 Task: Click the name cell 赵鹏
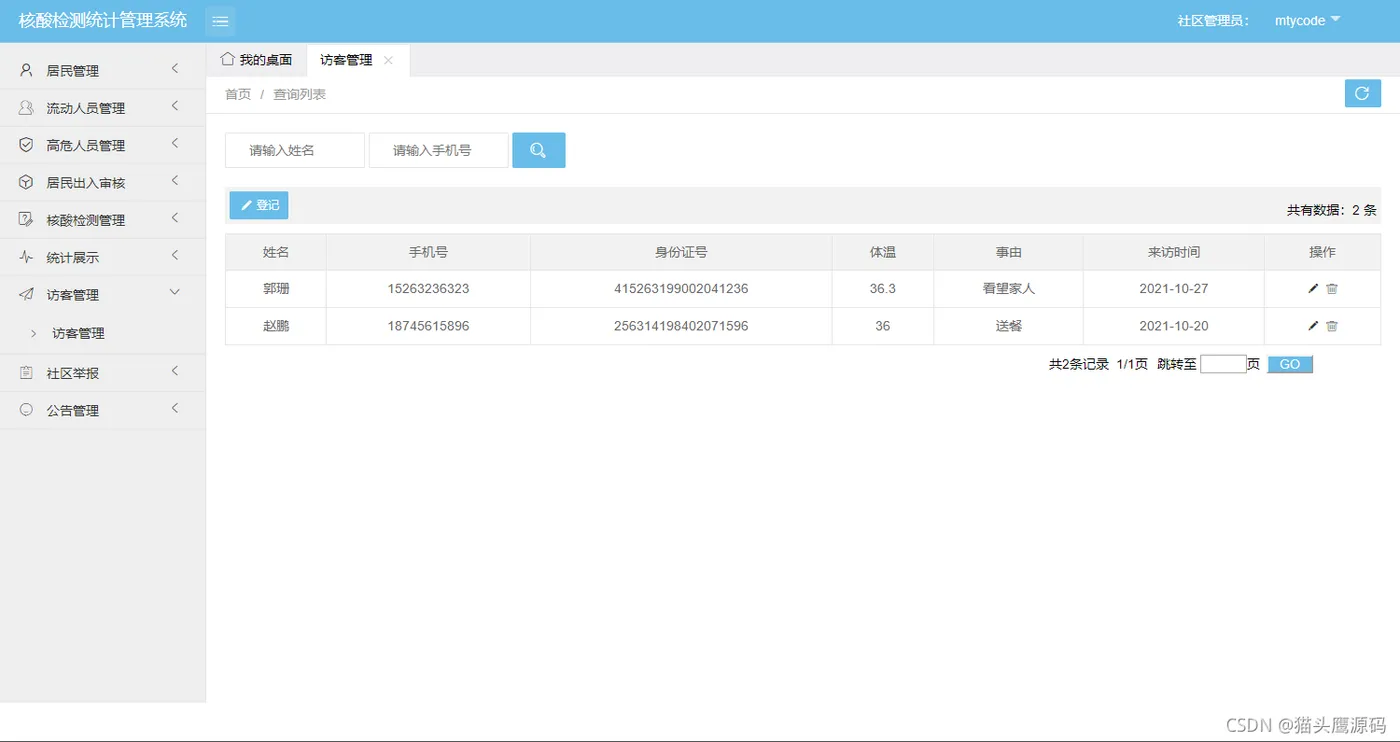276,326
